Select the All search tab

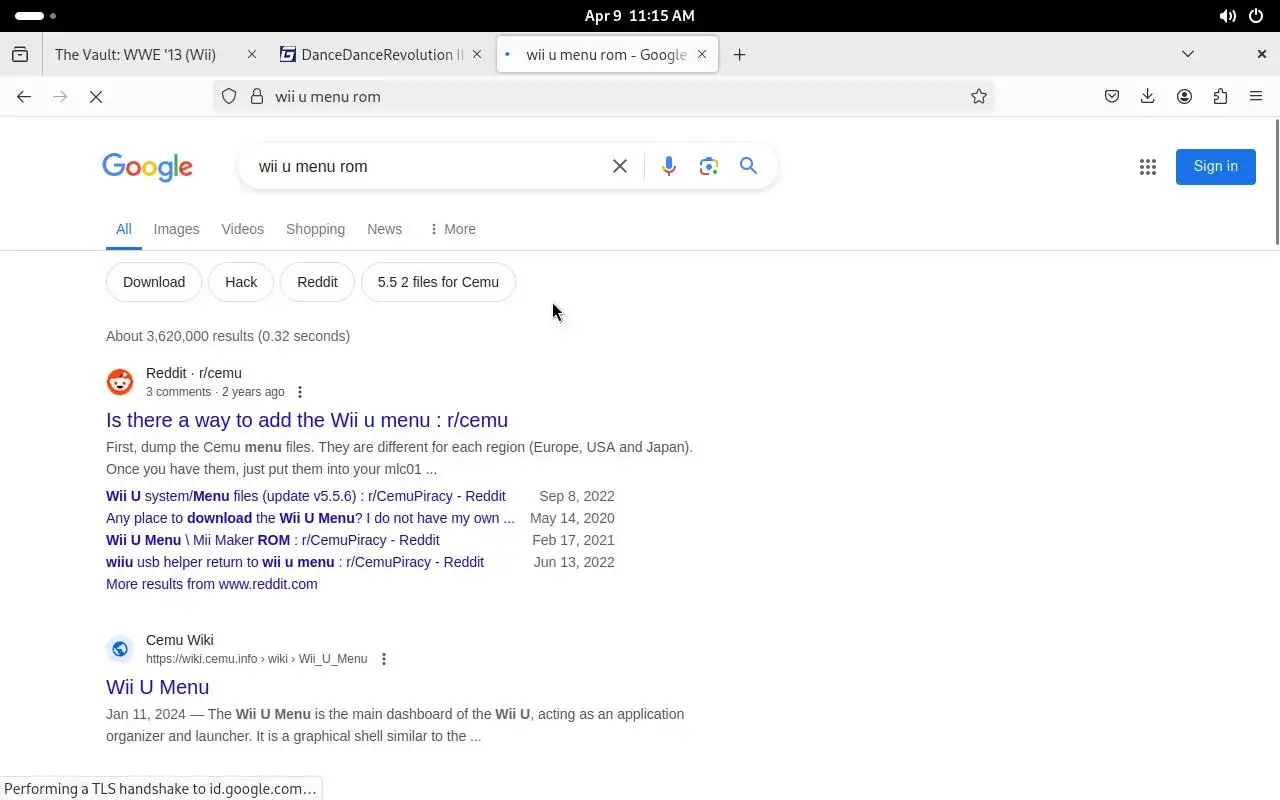pos(124,229)
